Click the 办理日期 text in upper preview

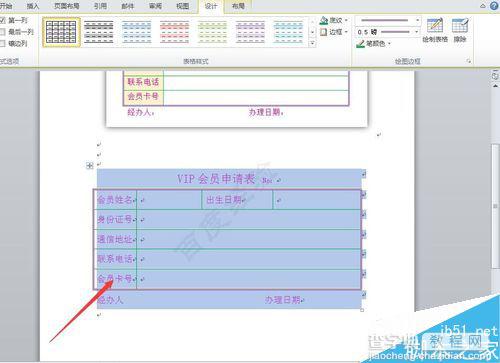(x=265, y=112)
